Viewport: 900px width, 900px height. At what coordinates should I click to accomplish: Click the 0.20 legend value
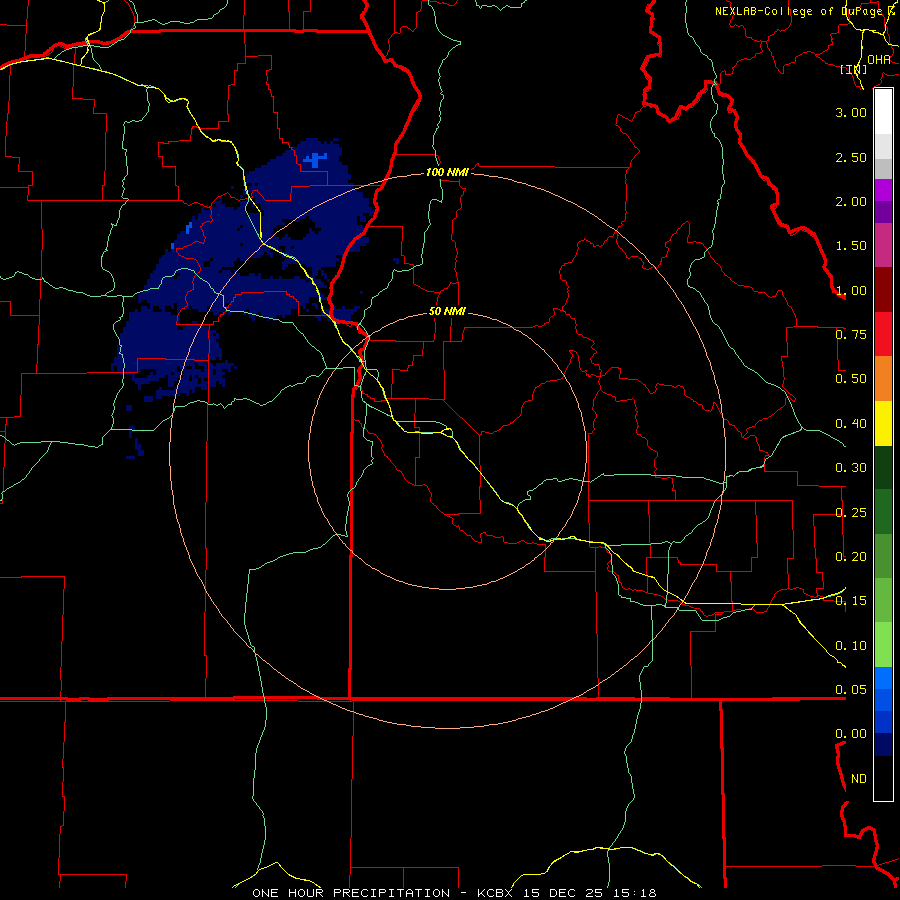click(851, 557)
